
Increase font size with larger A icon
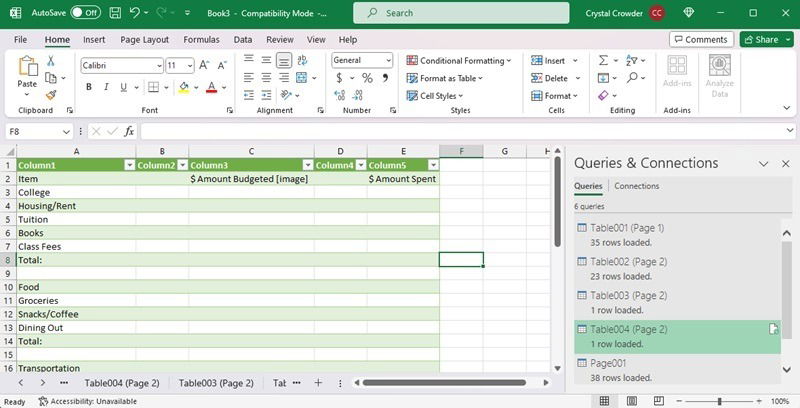[x=204, y=65]
